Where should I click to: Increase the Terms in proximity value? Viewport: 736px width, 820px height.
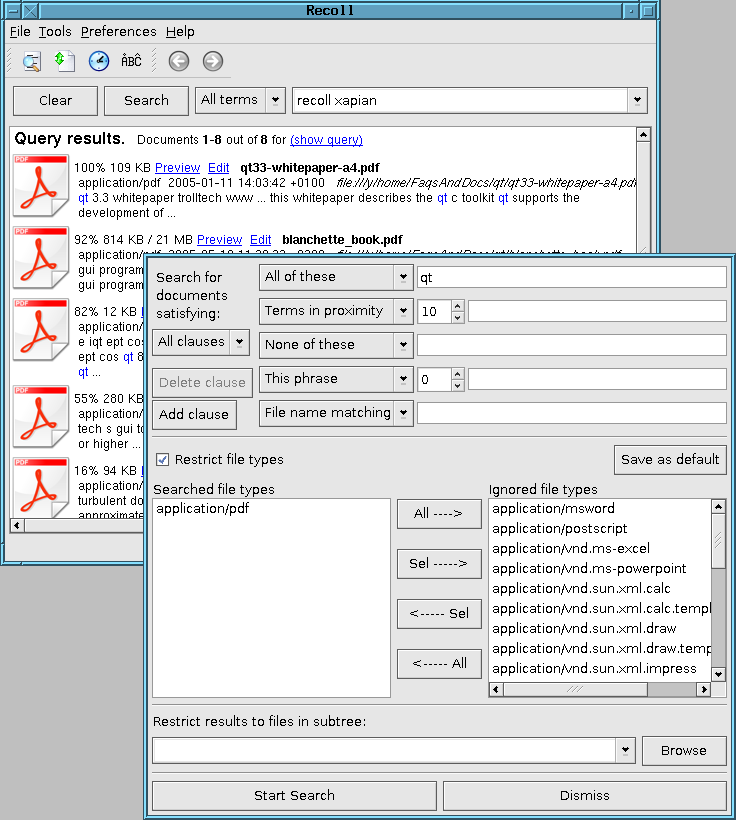click(x=458, y=306)
